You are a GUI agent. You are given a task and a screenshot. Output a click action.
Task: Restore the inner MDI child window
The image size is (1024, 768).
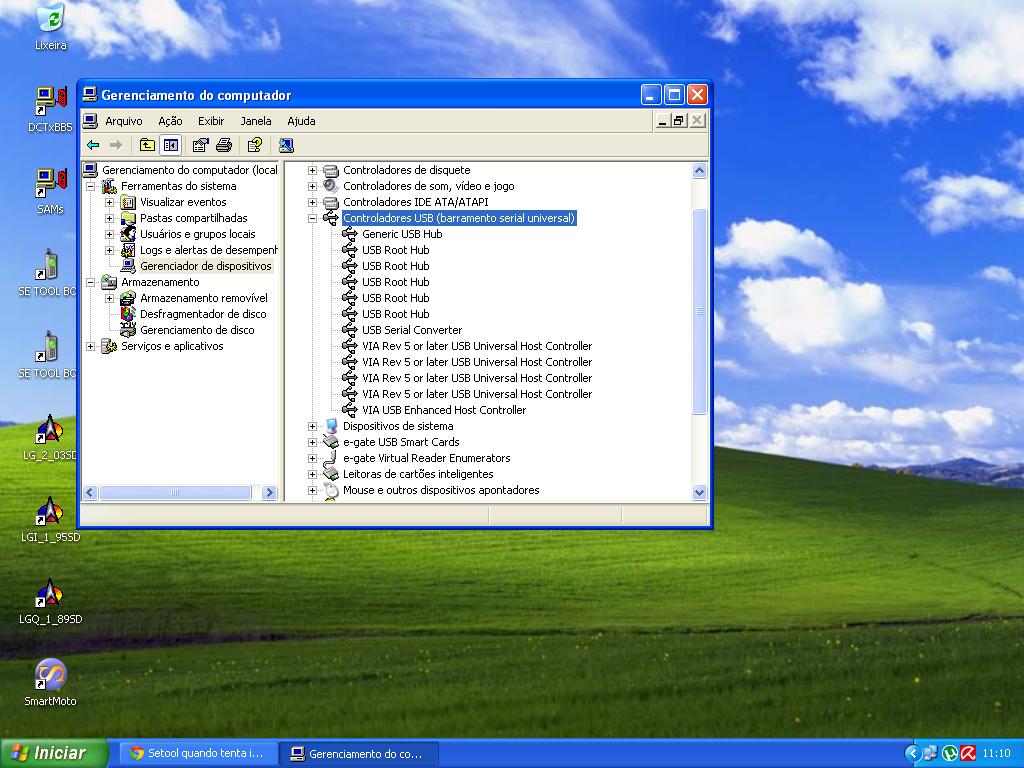[679, 121]
